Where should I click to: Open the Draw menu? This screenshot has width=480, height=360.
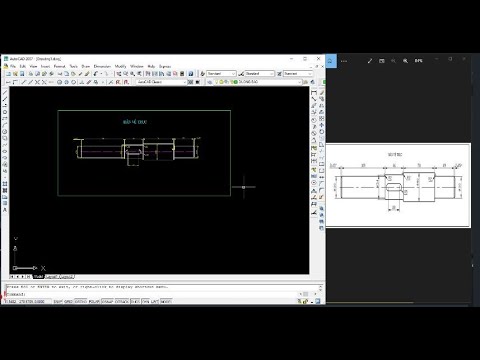(86, 66)
